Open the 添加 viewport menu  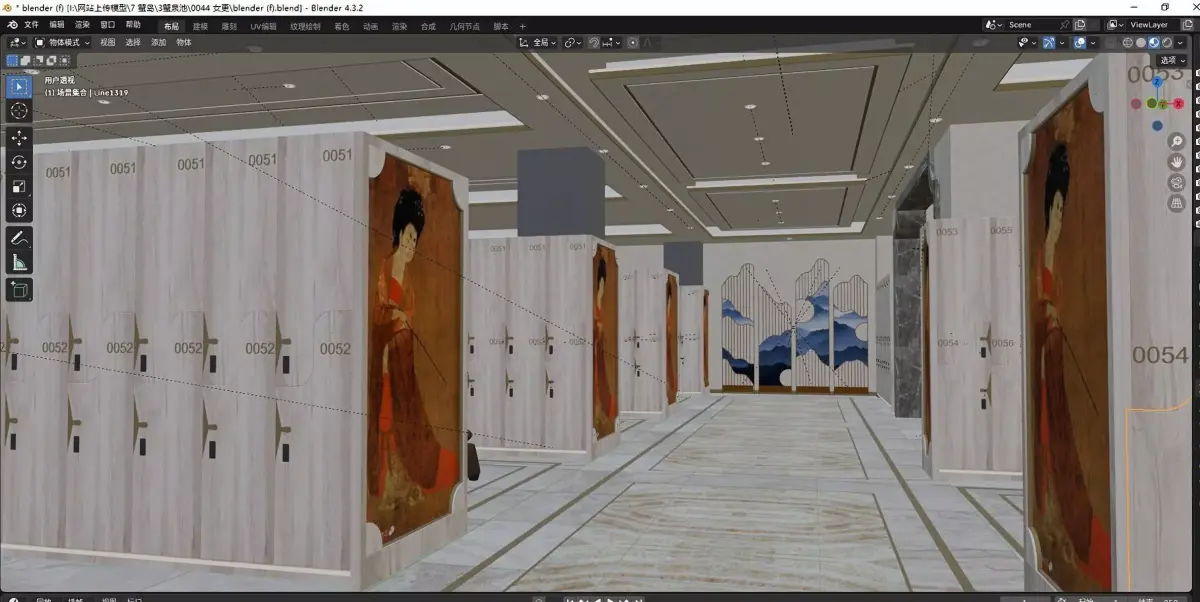click(x=158, y=43)
